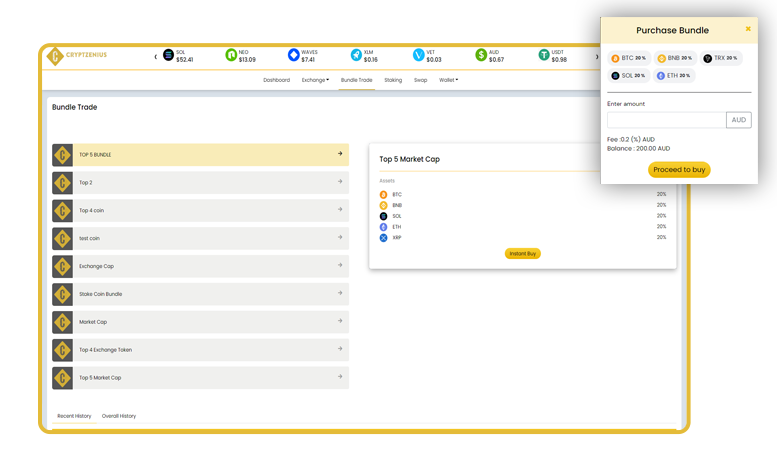Open the Wallet dropdown menu

pyautogui.click(x=448, y=80)
